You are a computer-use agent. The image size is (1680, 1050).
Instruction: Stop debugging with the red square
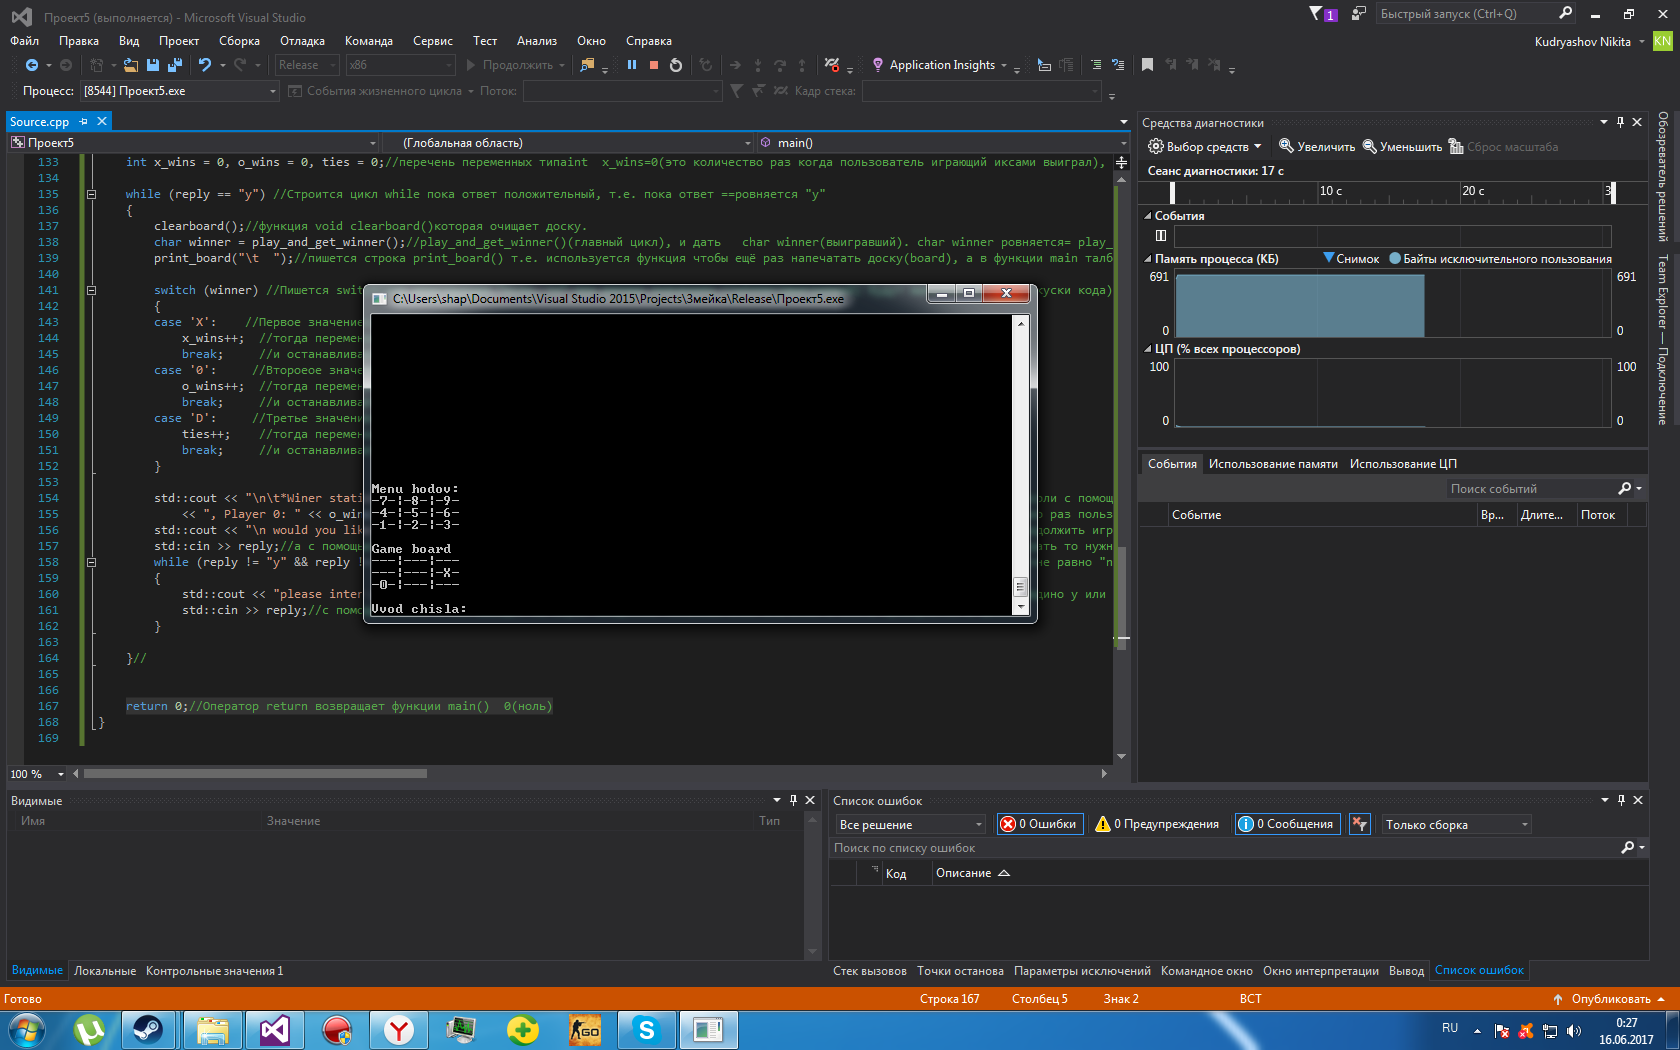(654, 65)
